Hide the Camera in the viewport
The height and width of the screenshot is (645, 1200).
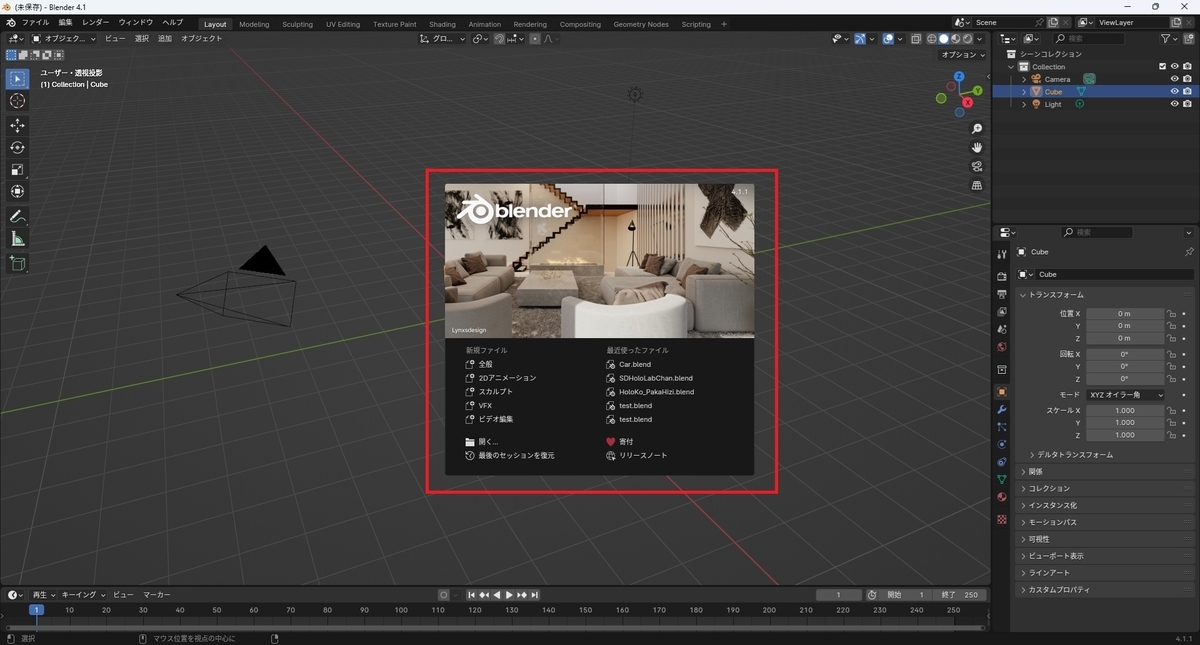(x=1175, y=79)
